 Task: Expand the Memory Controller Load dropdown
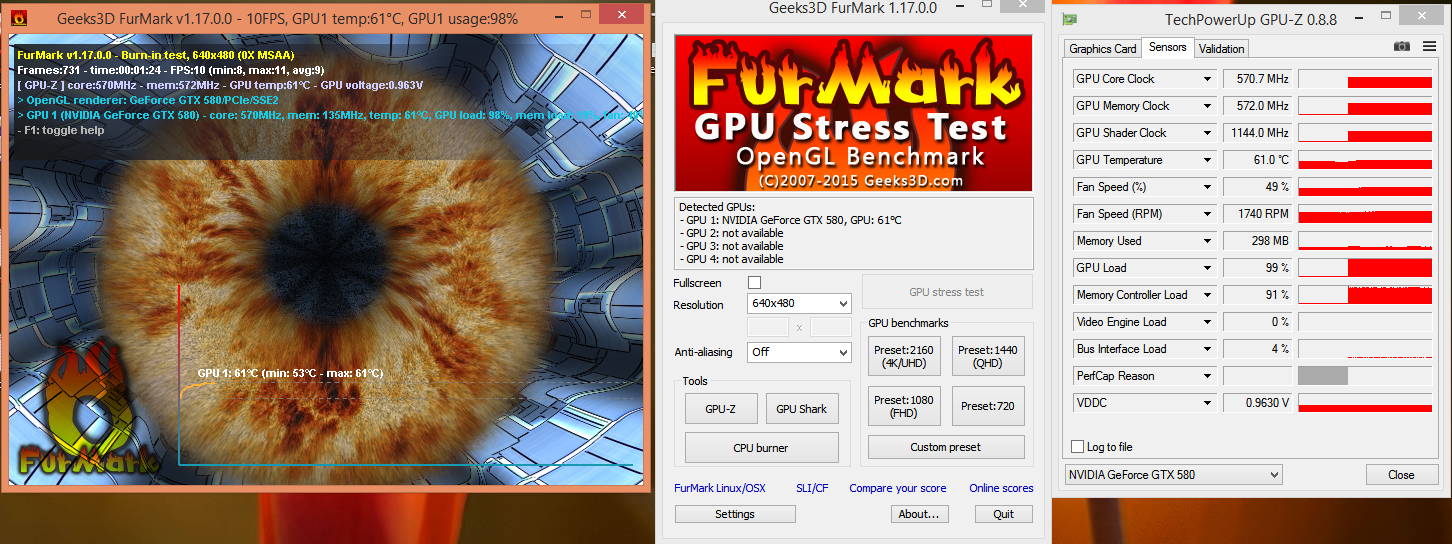(x=1207, y=295)
